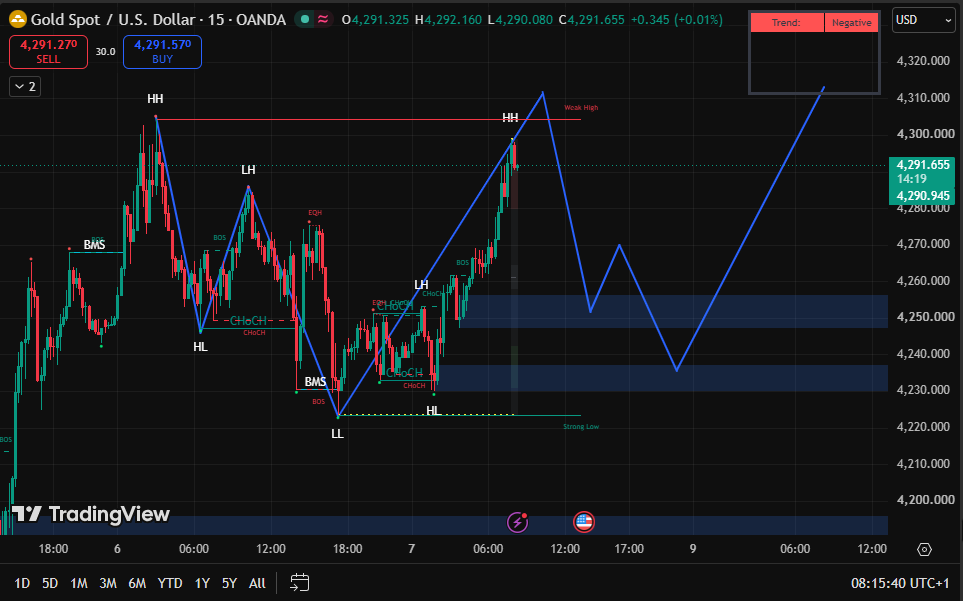Click the green market status indicator

pyautogui.click(x=305, y=20)
